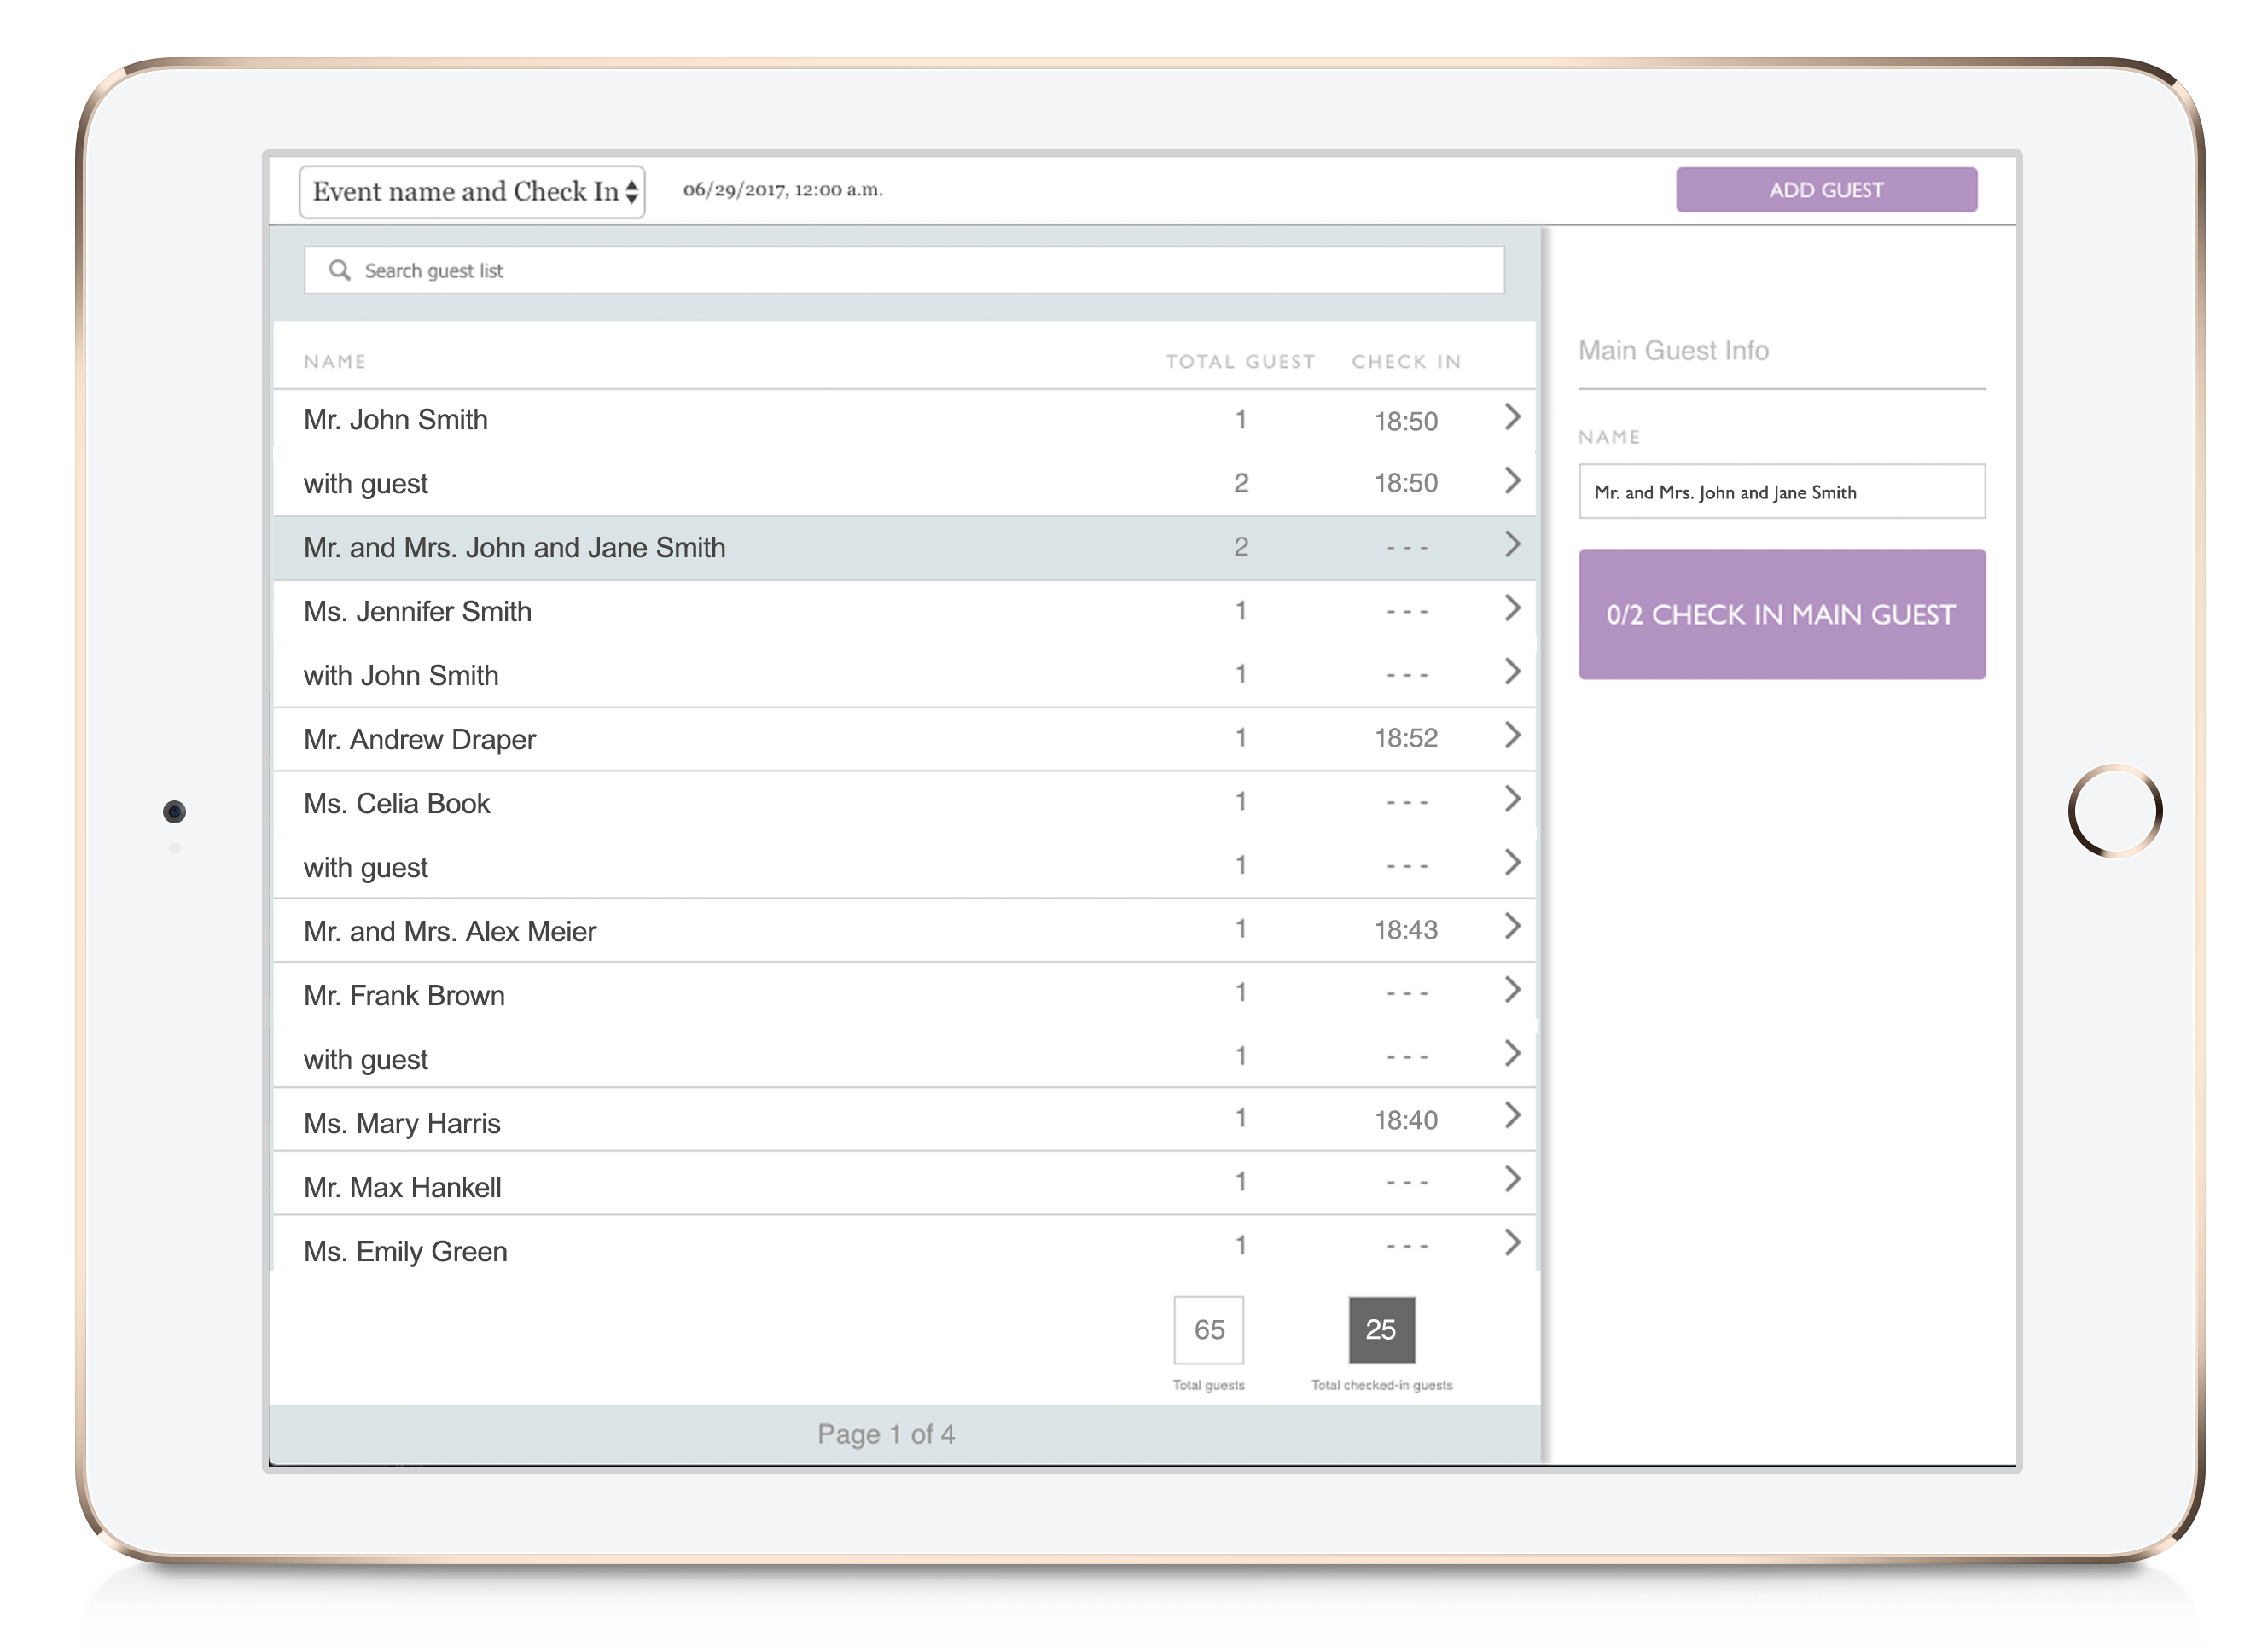Click the 65 Total guests counter

(1209, 1331)
